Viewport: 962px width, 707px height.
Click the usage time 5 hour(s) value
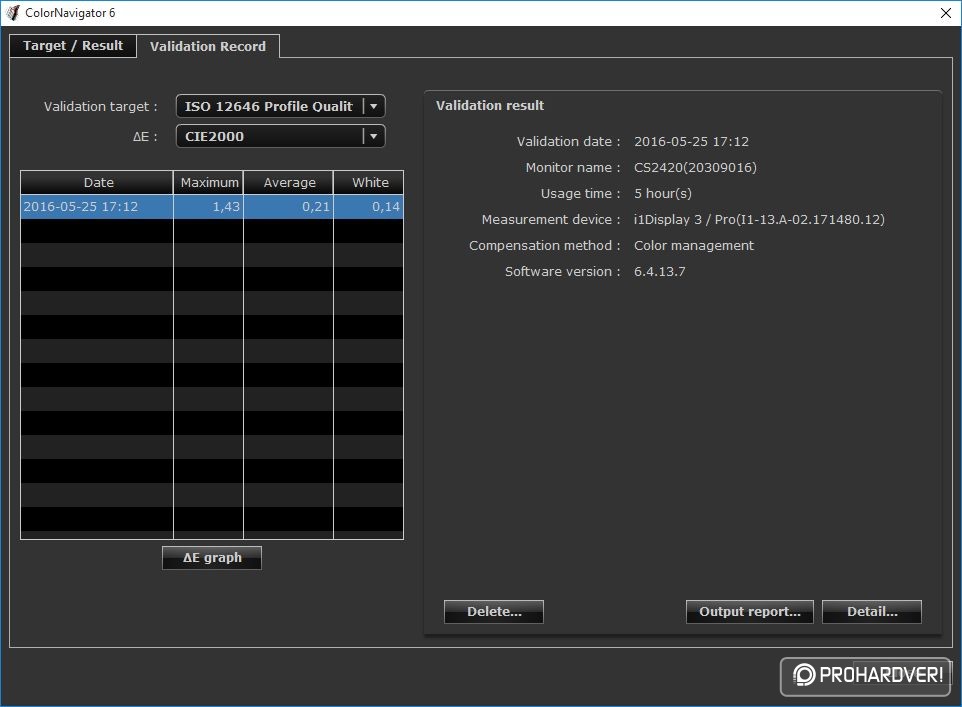click(663, 193)
